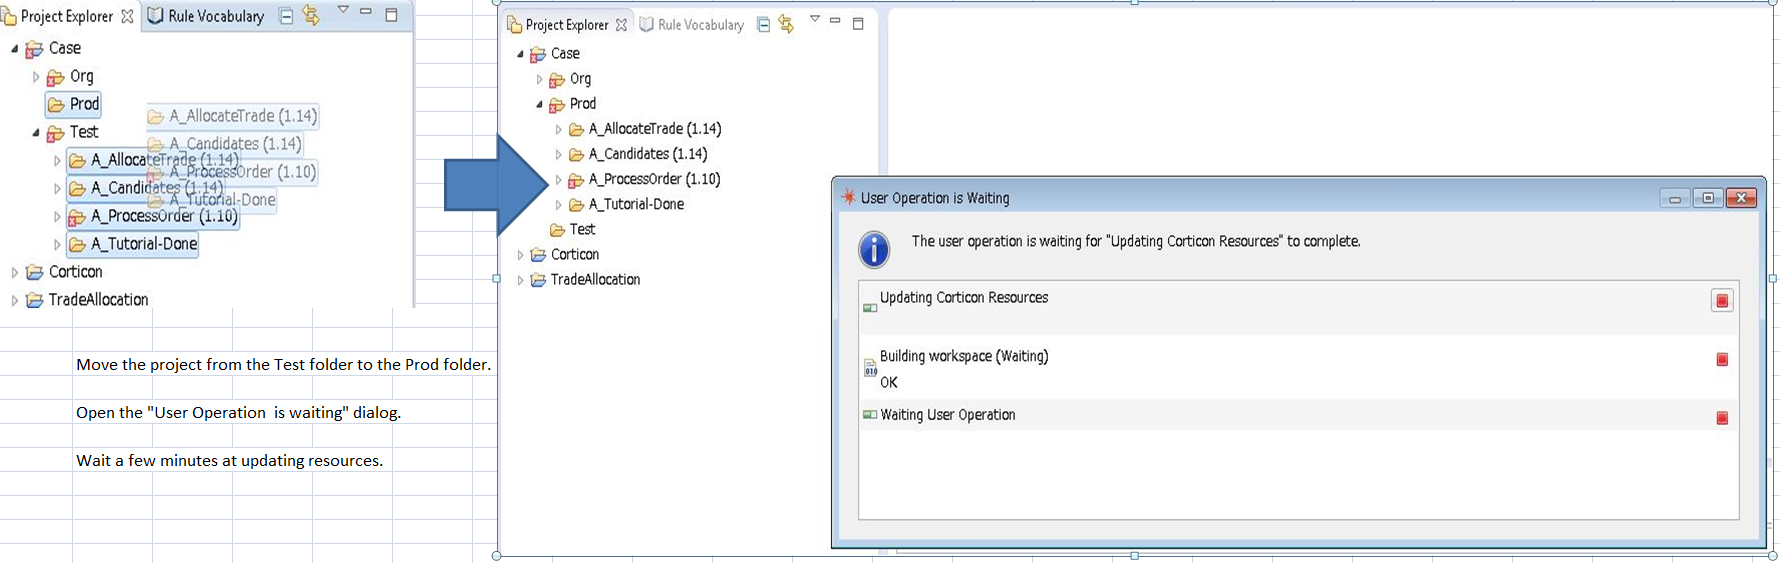
Task: Maximize the explorer view showing expanded Test folder
Action: [x=391, y=15]
